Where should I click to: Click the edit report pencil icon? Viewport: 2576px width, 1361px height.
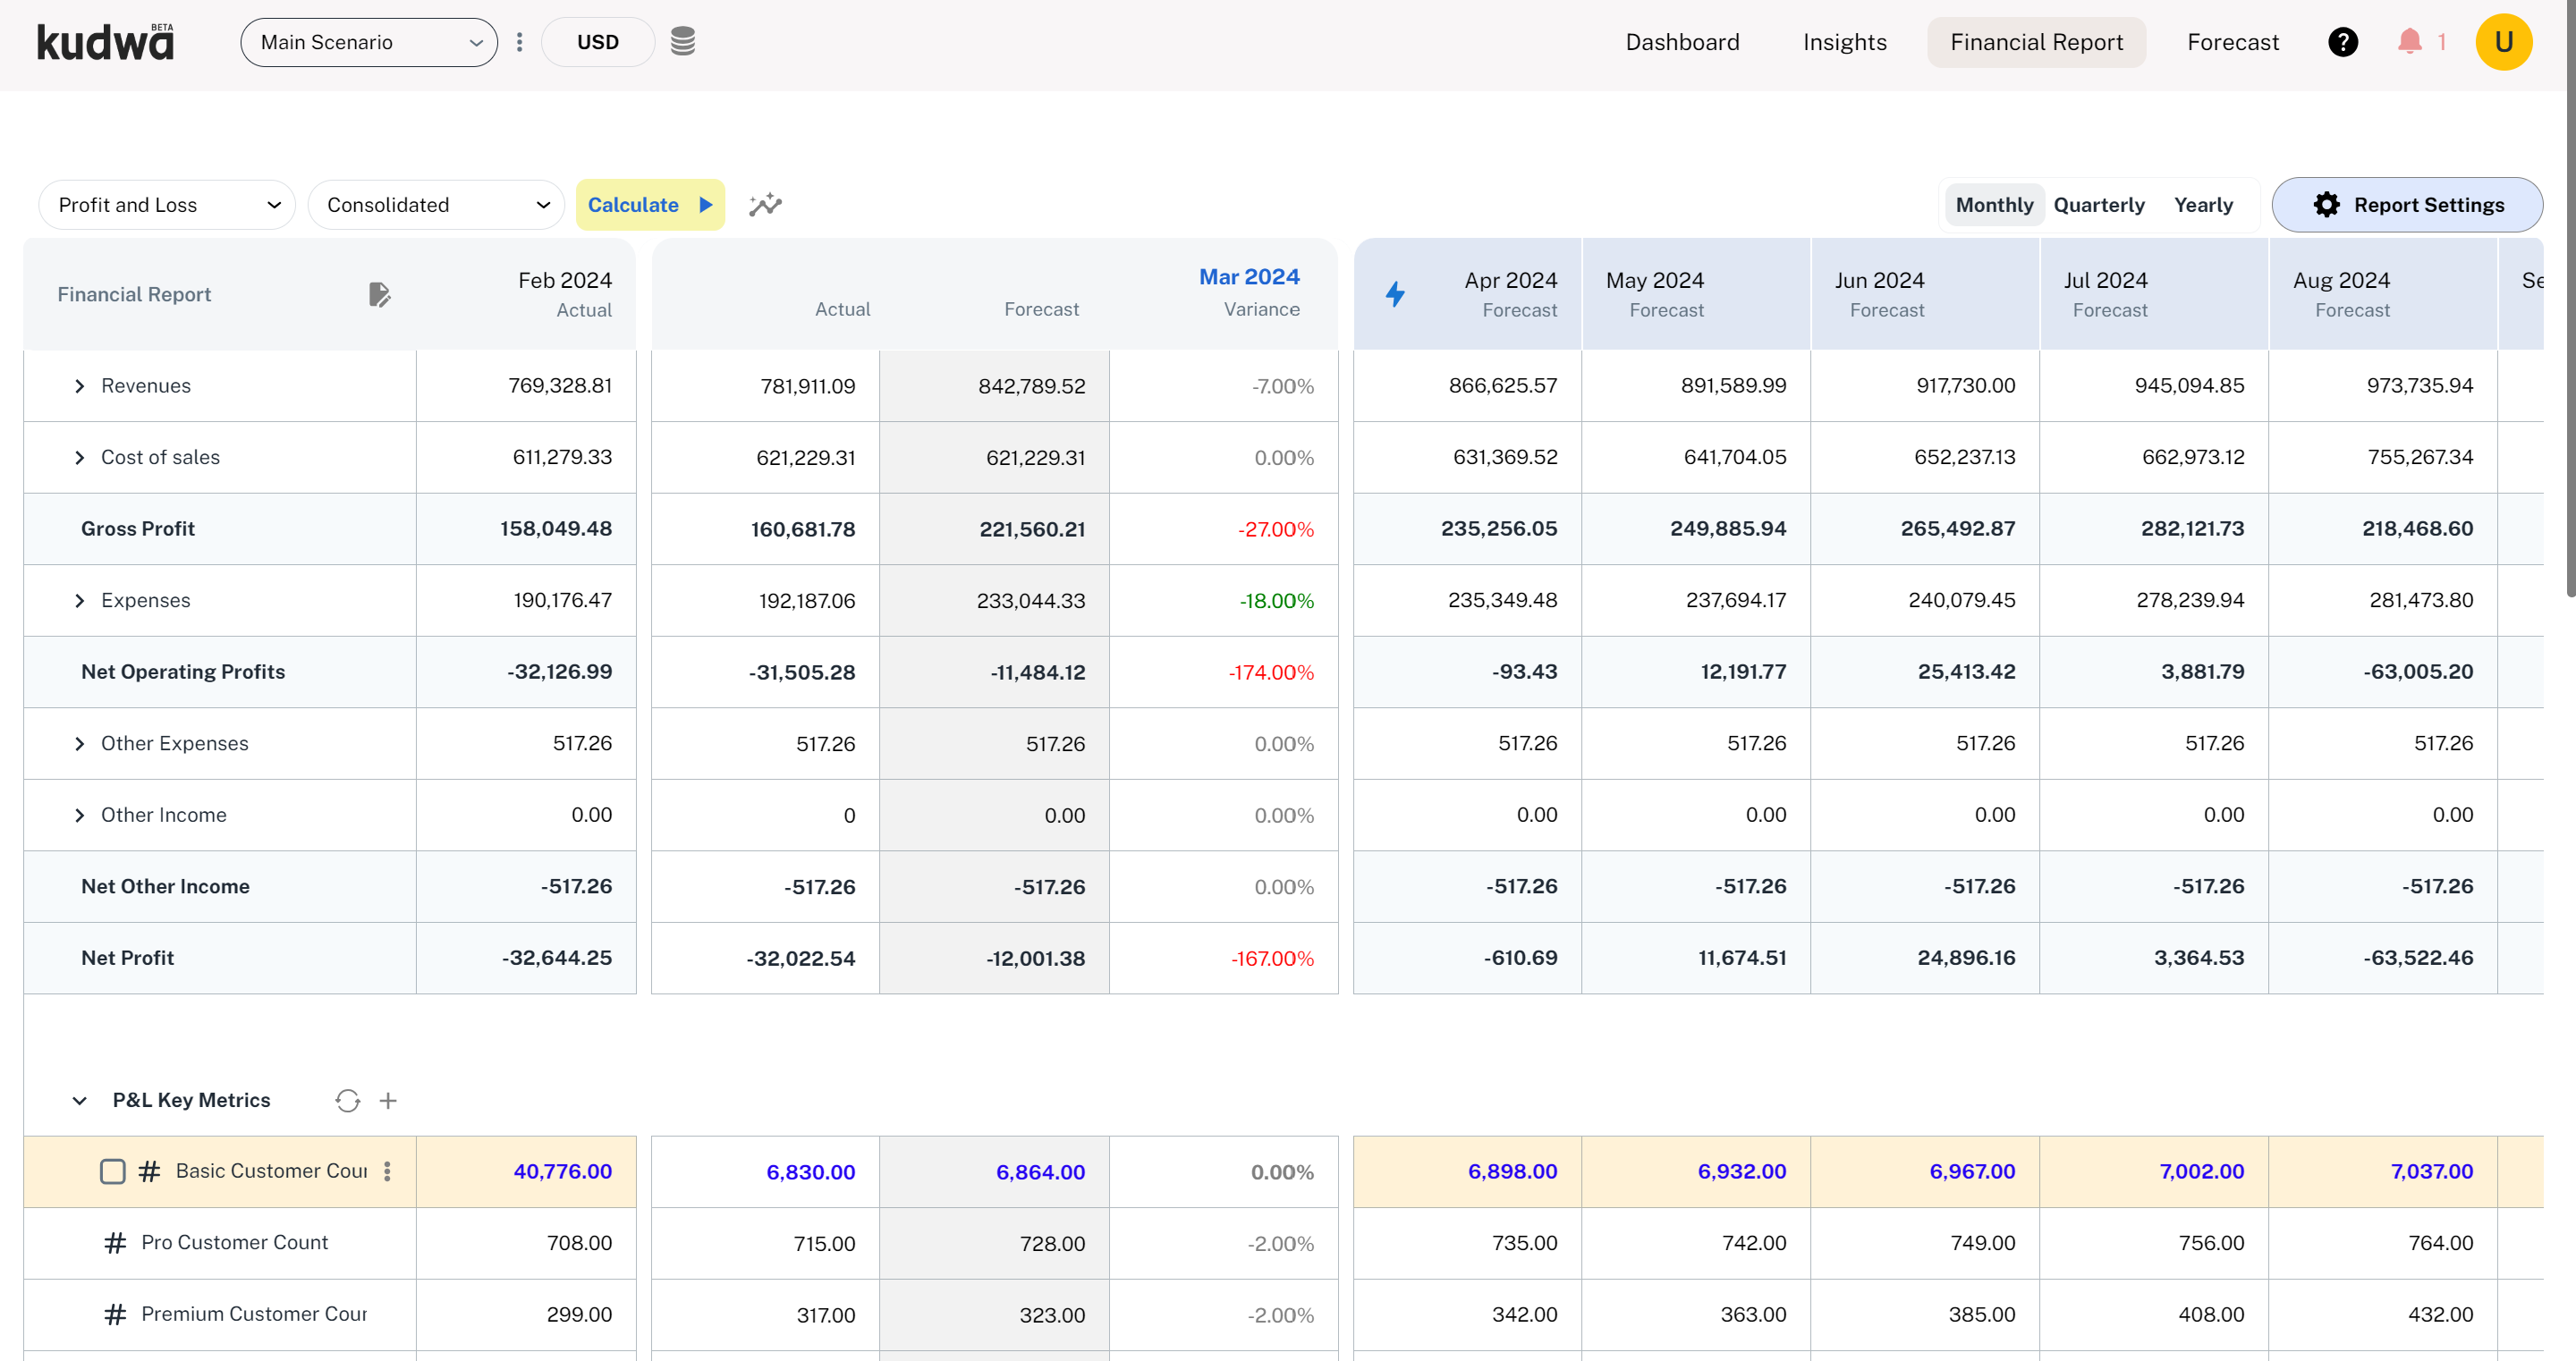379,294
